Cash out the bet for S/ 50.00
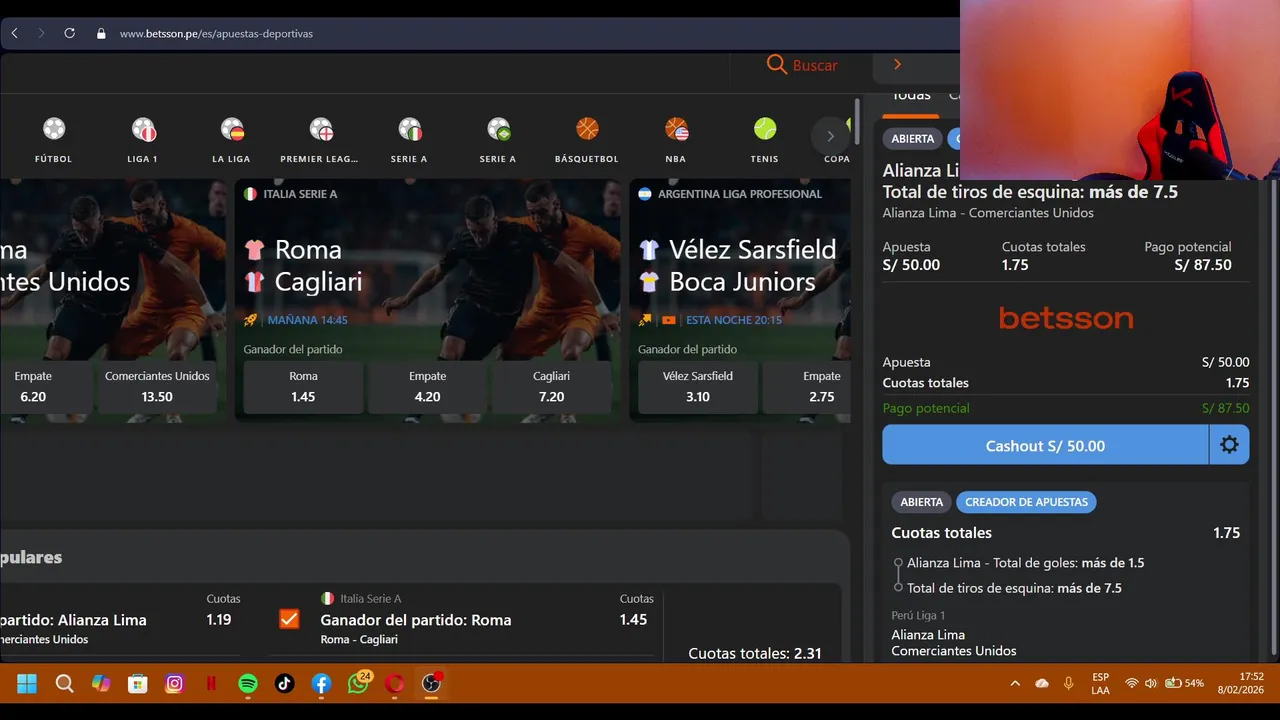The height and width of the screenshot is (720, 1280). coord(1045,445)
